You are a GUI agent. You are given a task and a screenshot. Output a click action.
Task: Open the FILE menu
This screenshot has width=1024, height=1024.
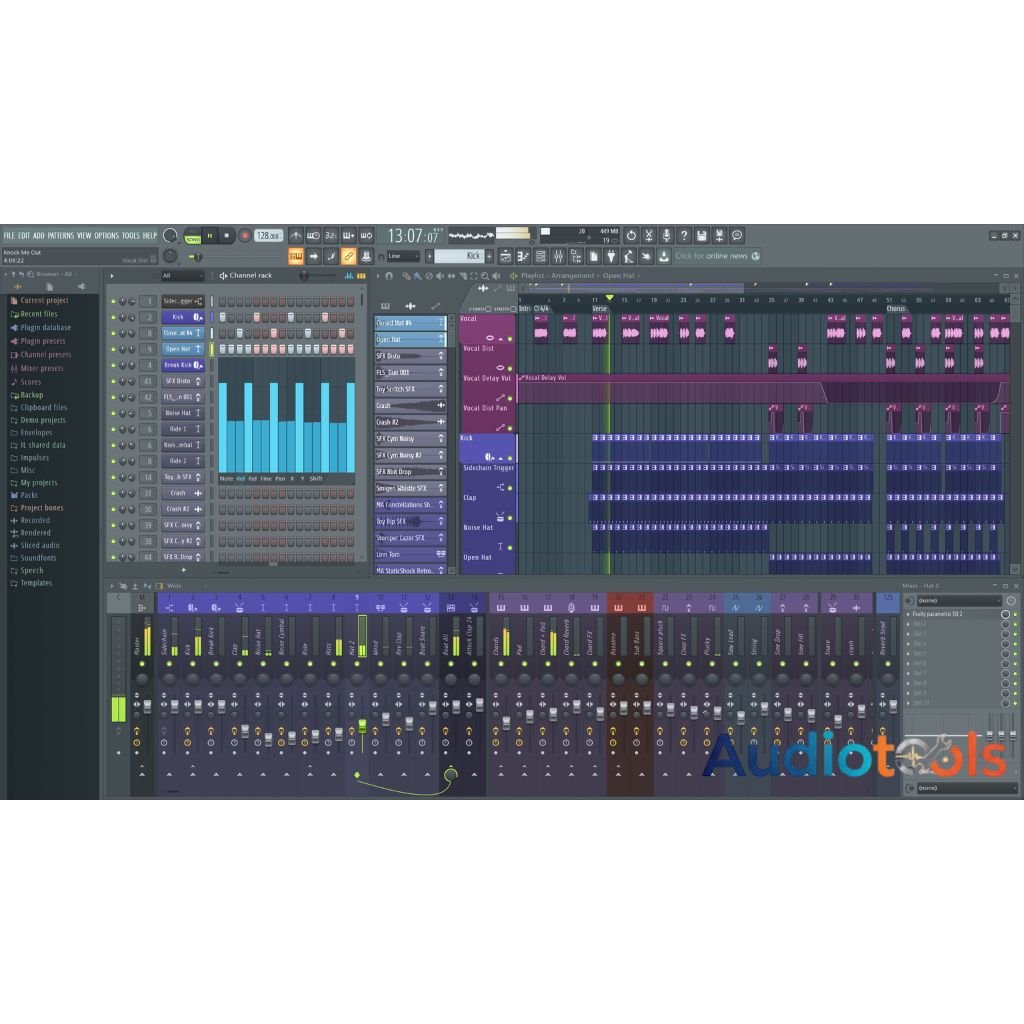coord(10,235)
